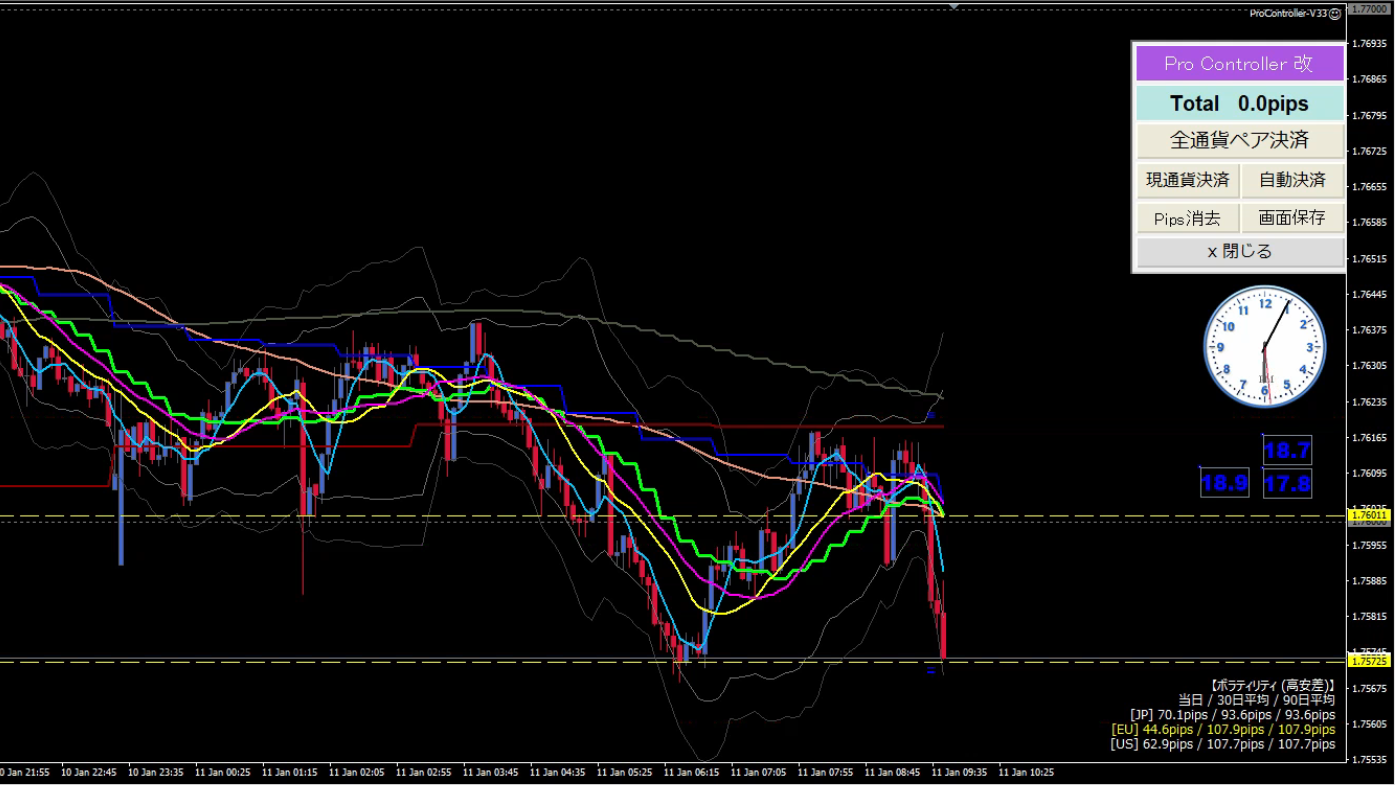Click the 1.75605 price scale label
1395x785 pixels.
pyautogui.click(x=1368, y=724)
